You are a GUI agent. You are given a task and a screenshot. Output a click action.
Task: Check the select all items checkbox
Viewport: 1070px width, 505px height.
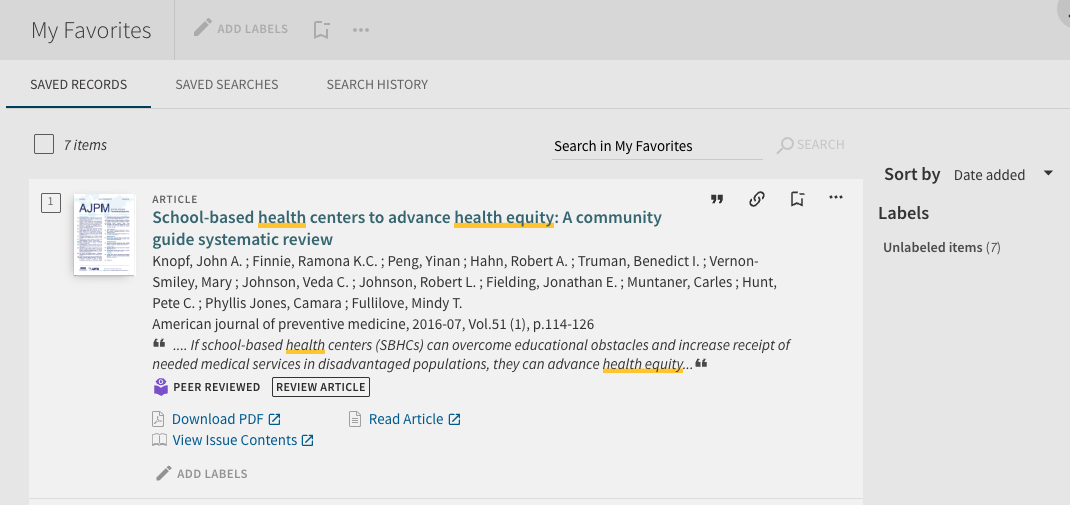[x=44, y=145]
